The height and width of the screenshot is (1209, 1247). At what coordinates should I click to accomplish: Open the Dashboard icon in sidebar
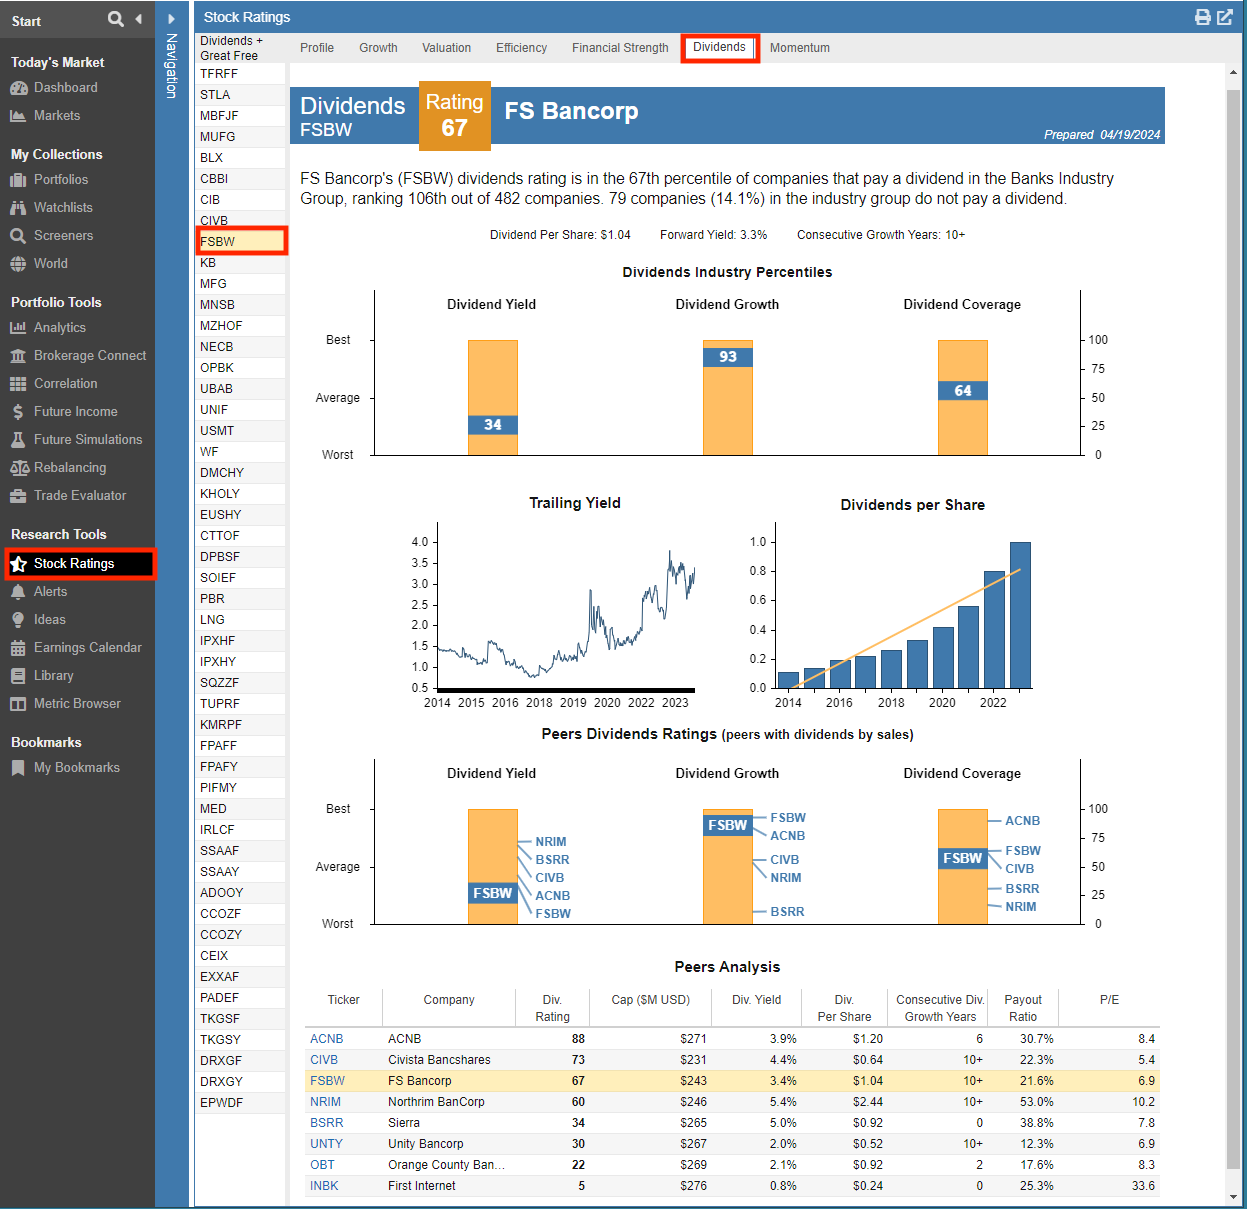click(18, 88)
